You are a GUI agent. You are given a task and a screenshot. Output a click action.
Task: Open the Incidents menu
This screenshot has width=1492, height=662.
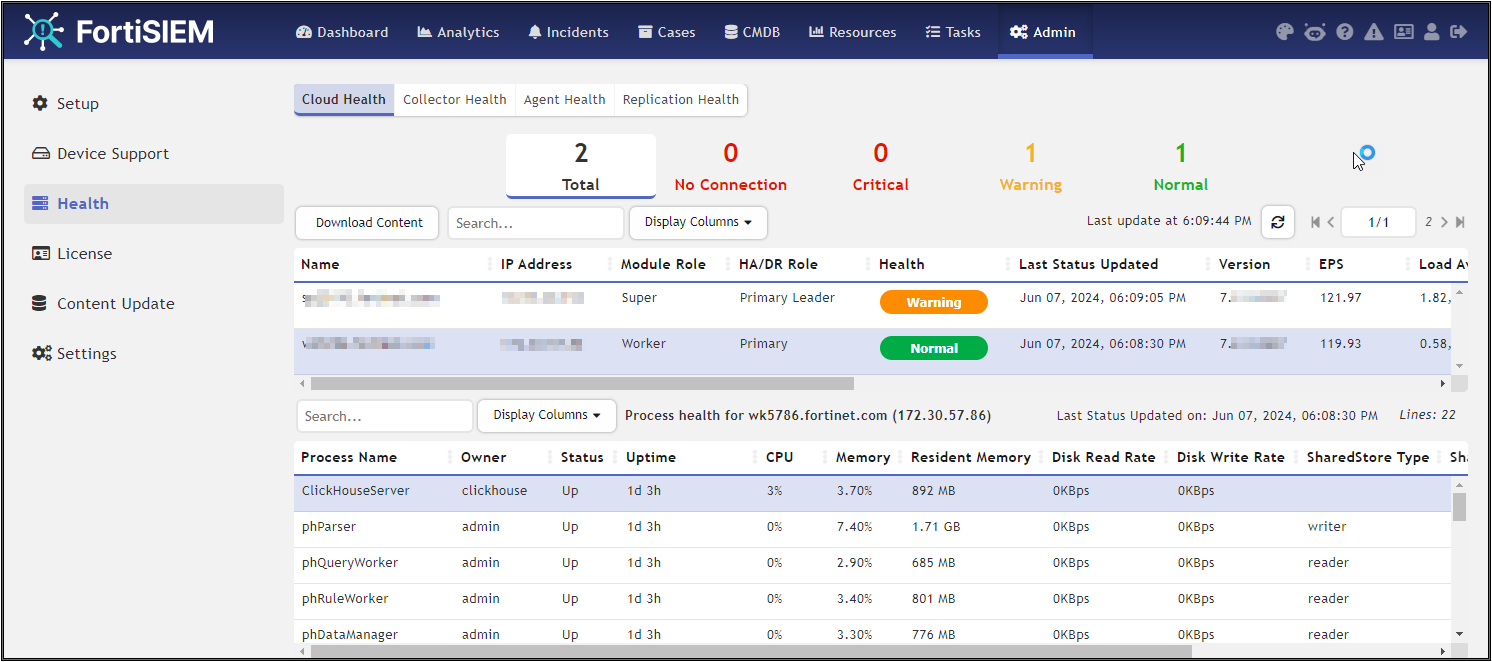tap(568, 31)
